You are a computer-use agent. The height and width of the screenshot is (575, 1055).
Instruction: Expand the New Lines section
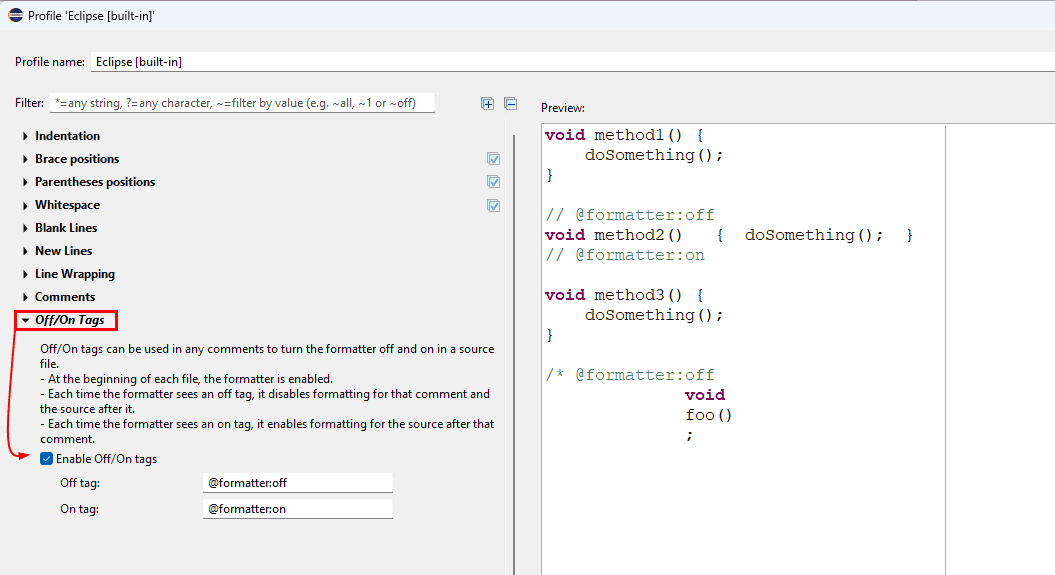(25, 251)
